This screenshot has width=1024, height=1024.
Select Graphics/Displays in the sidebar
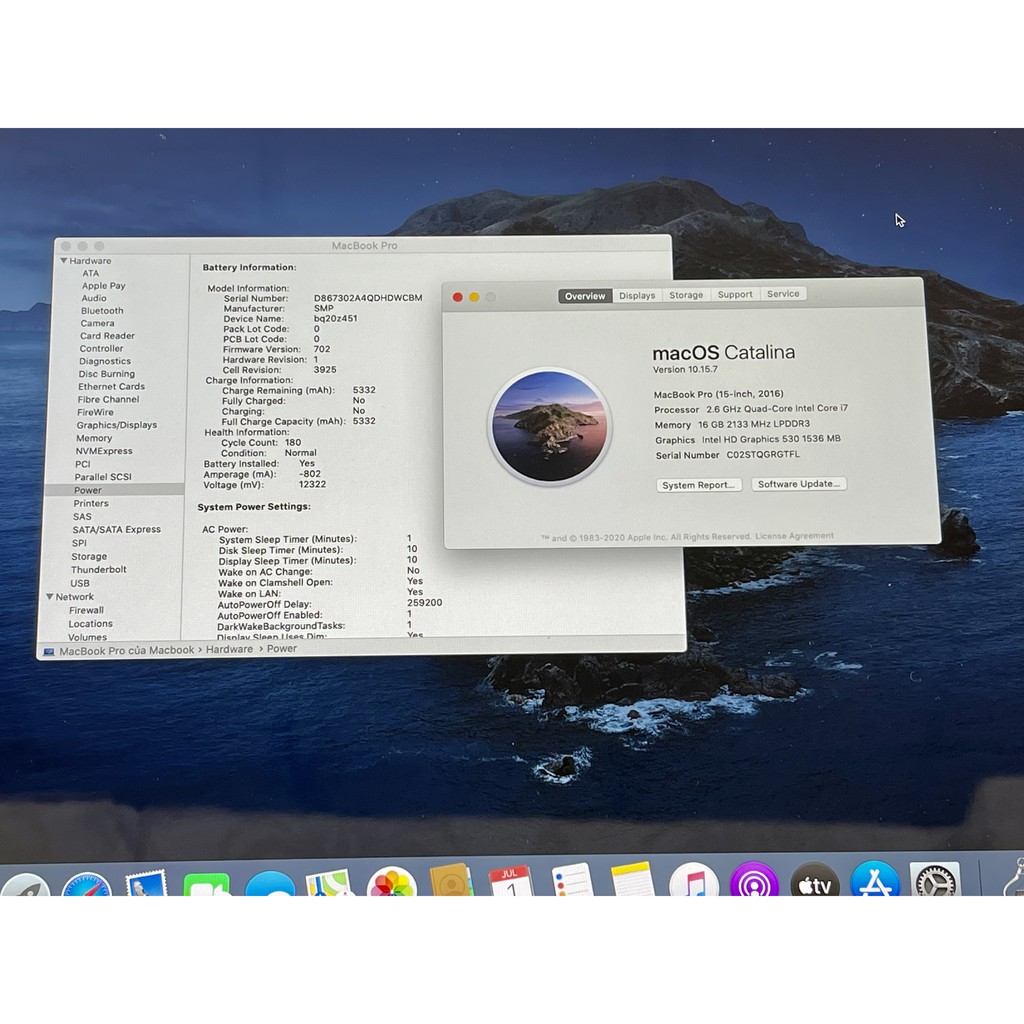point(116,425)
